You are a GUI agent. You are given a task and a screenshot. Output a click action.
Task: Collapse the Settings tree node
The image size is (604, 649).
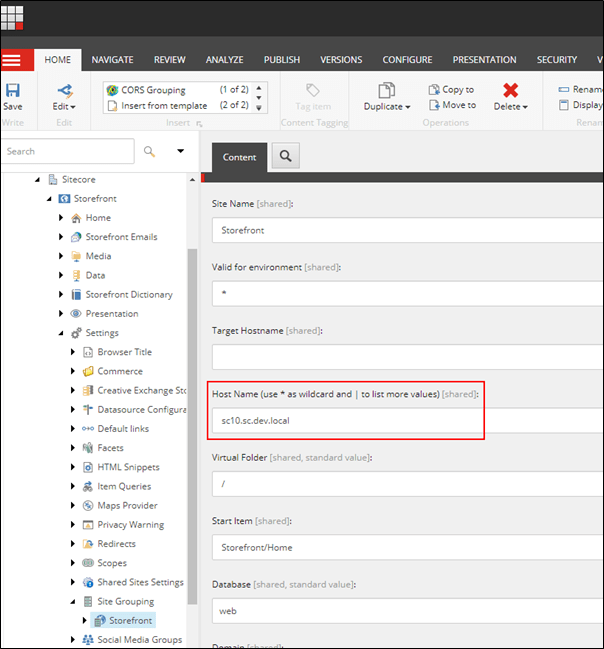61,333
